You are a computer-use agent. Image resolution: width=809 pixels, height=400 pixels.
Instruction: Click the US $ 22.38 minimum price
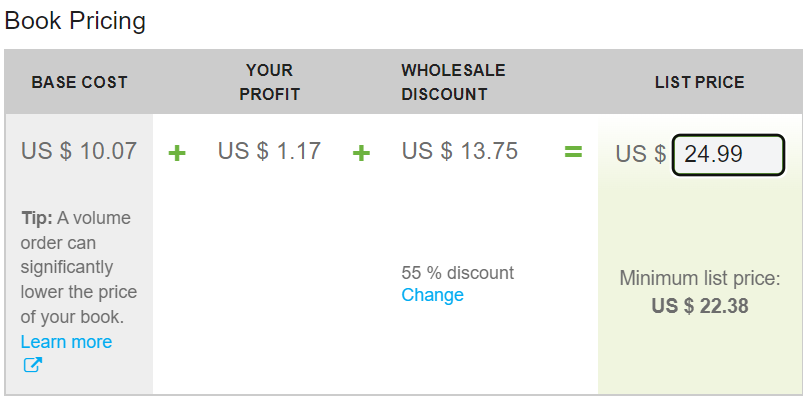pyautogui.click(x=700, y=306)
